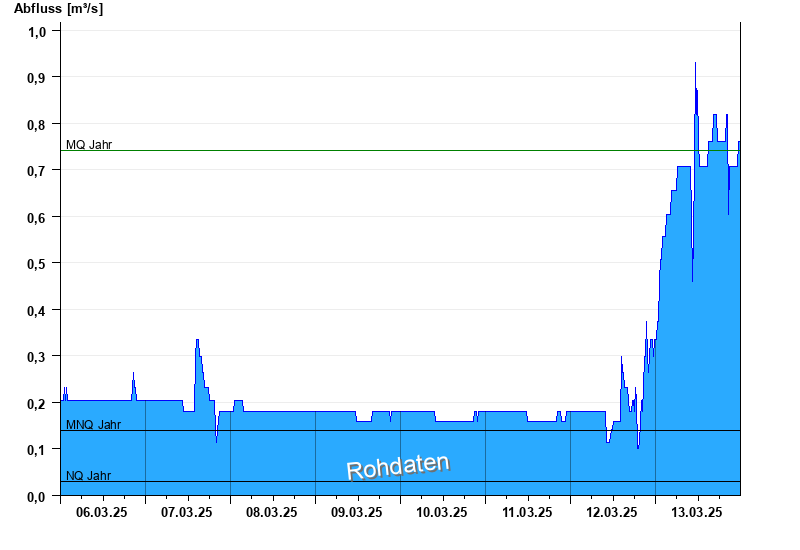The height and width of the screenshot is (550, 800).
Task: Click the date label 08.03.25
Action: [271, 512]
